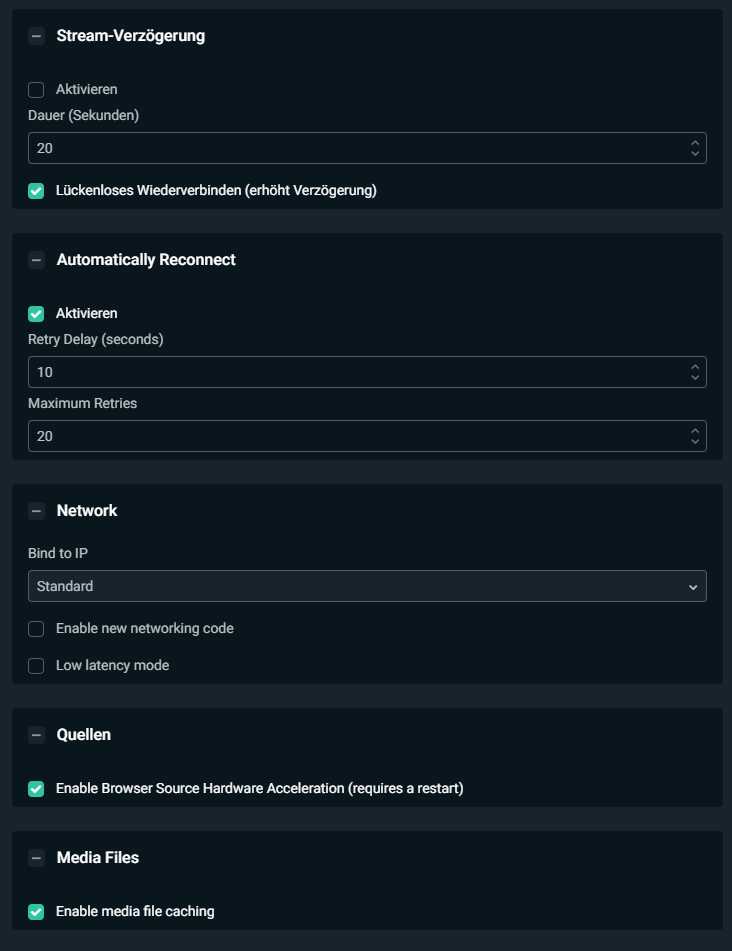The height and width of the screenshot is (951, 732).
Task: Open the Bind to IP dropdown
Action: [367, 586]
